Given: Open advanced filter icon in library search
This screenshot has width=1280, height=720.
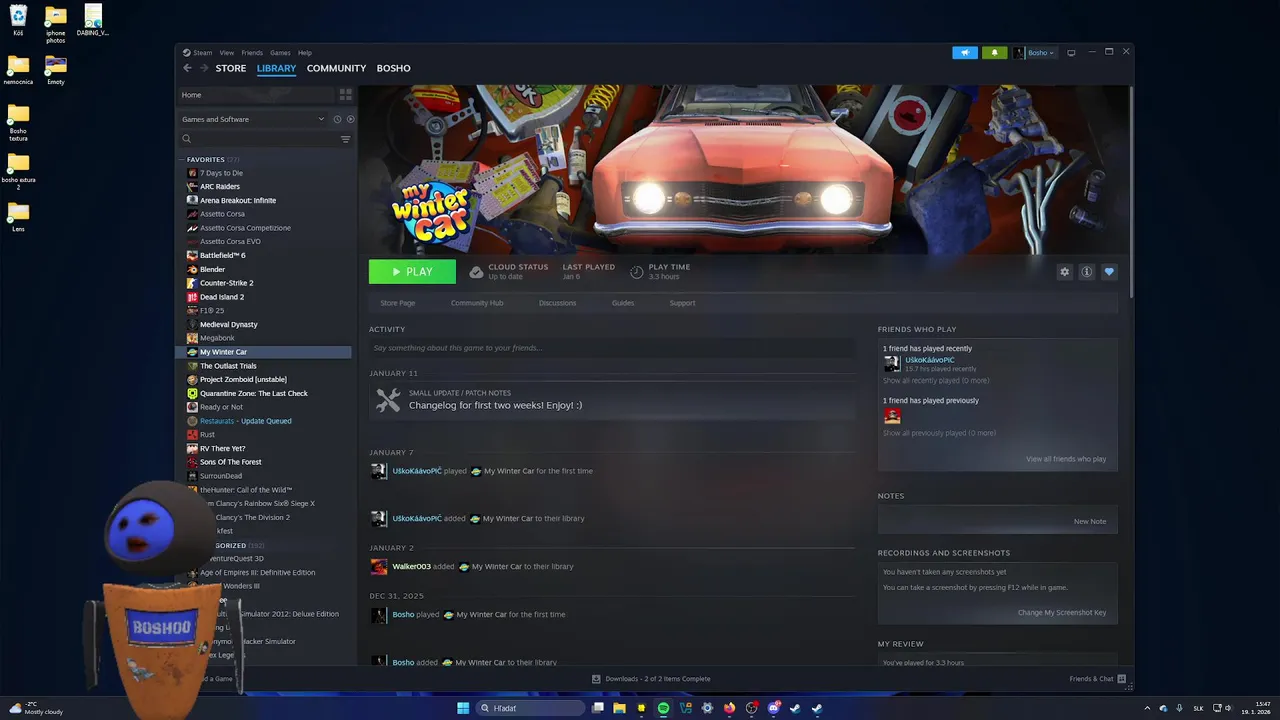Looking at the screenshot, I should pos(346,139).
